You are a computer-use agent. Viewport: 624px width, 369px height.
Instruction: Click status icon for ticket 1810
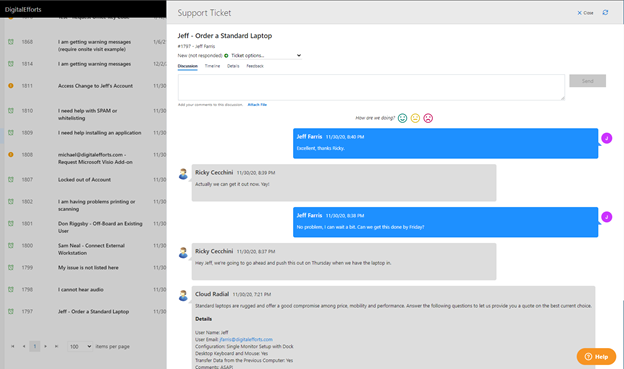coord(11,111)
